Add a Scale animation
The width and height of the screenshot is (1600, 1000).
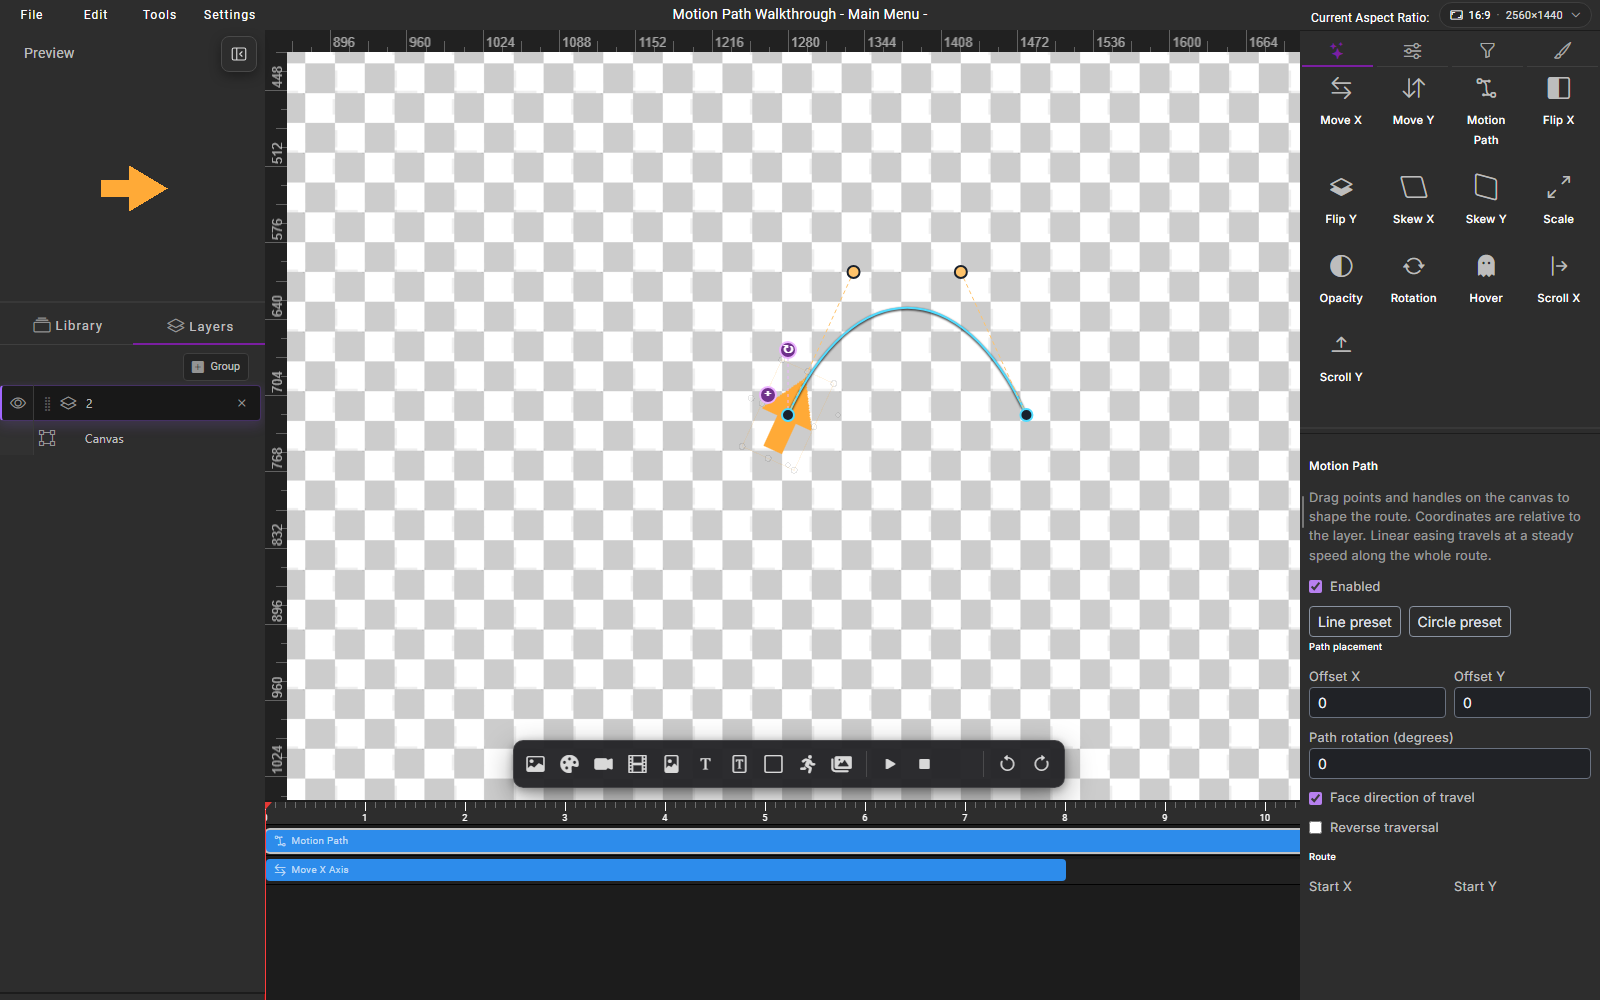tap(1558, 200)
